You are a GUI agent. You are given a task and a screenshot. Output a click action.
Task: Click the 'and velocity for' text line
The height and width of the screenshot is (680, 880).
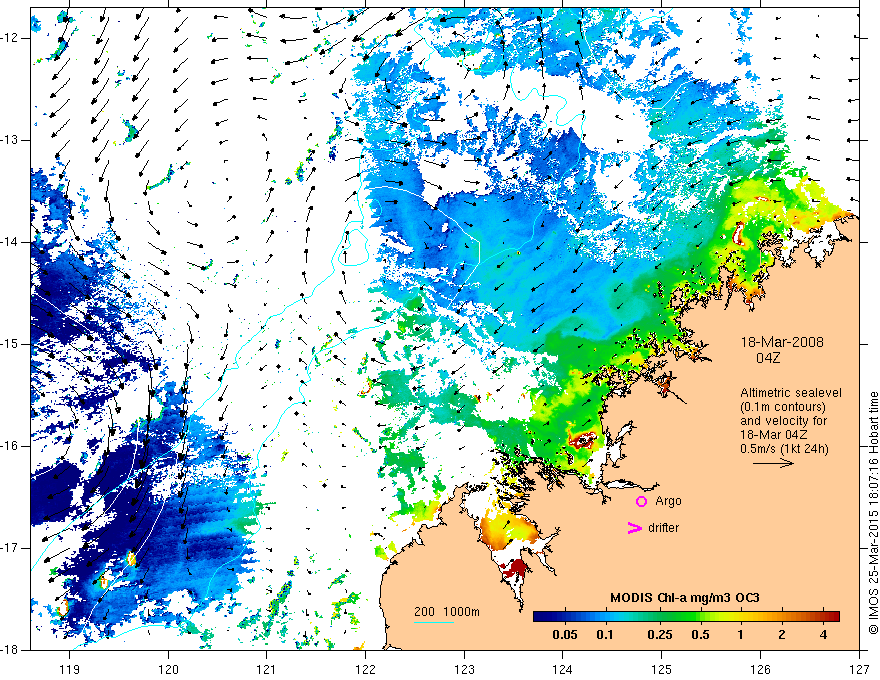pyautogui.click(x=783, y=421)
